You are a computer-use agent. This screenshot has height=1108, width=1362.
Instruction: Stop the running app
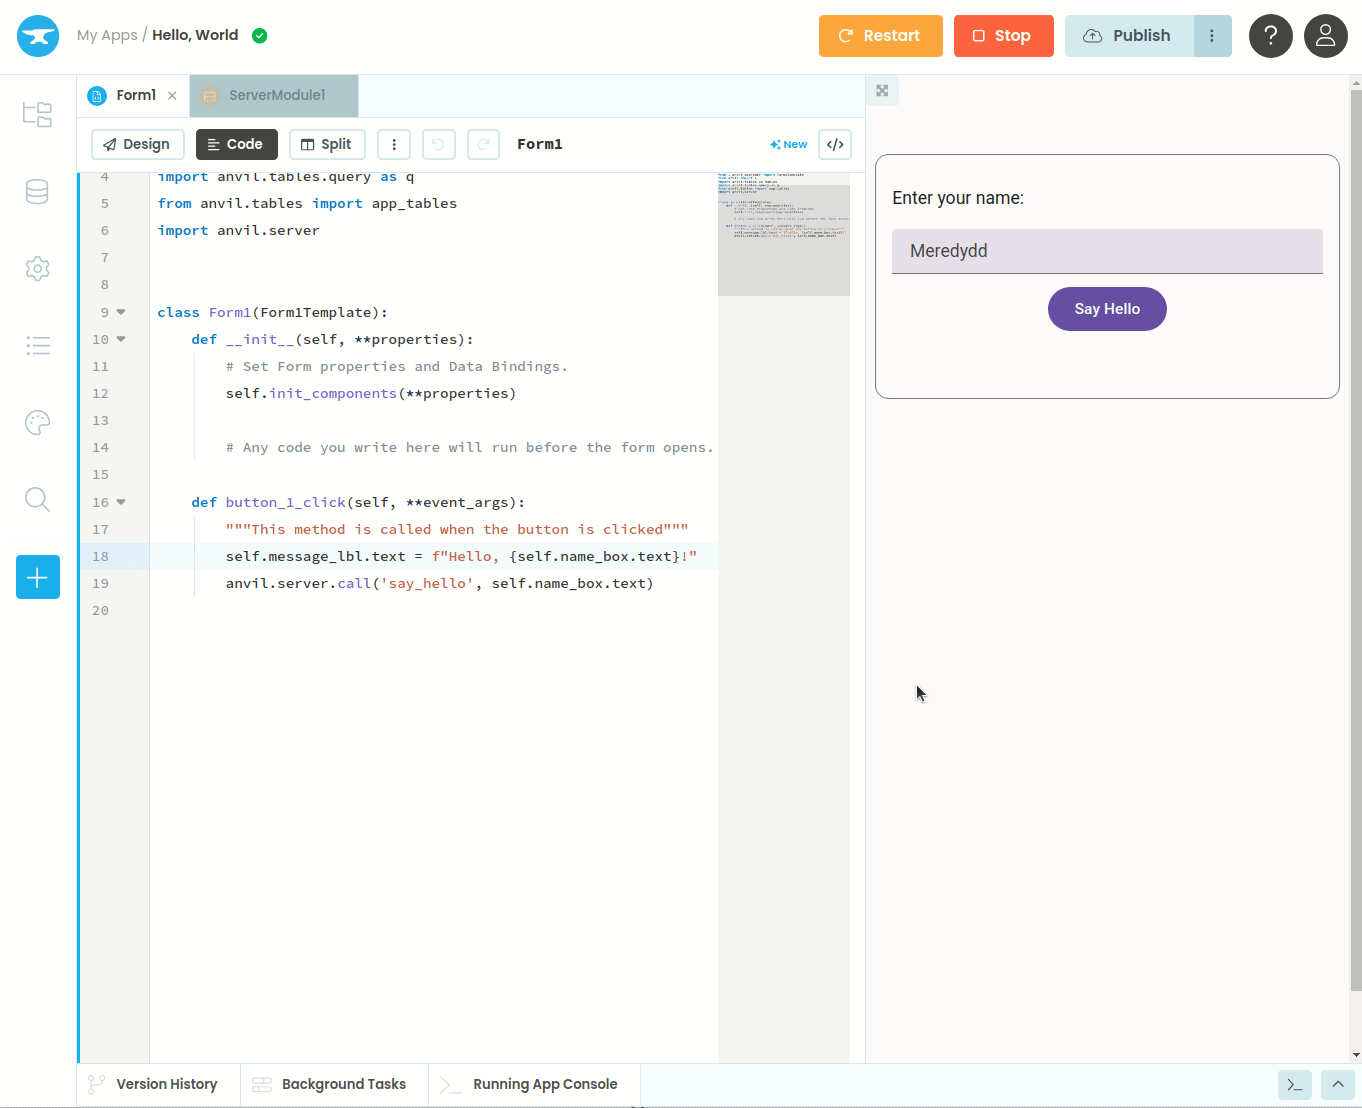tap(1003, 36)
